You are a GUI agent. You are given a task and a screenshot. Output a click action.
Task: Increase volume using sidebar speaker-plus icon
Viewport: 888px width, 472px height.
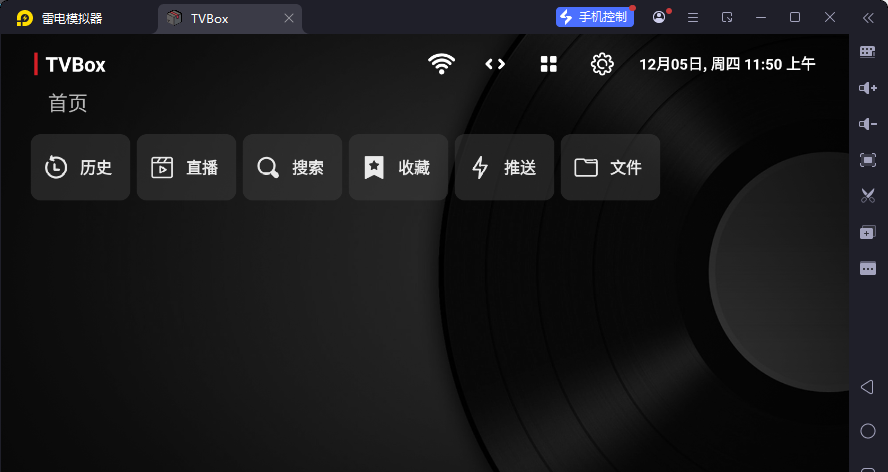pos(867,88)
